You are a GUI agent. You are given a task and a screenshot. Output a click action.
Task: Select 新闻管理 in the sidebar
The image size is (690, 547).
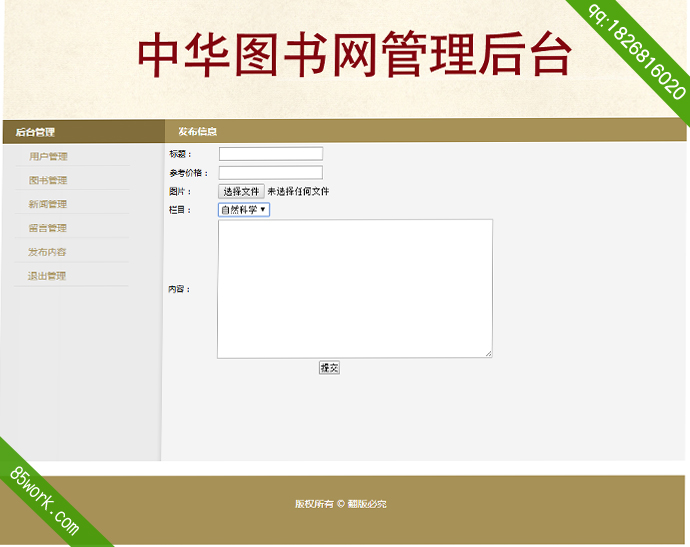[x=48, y=204]
